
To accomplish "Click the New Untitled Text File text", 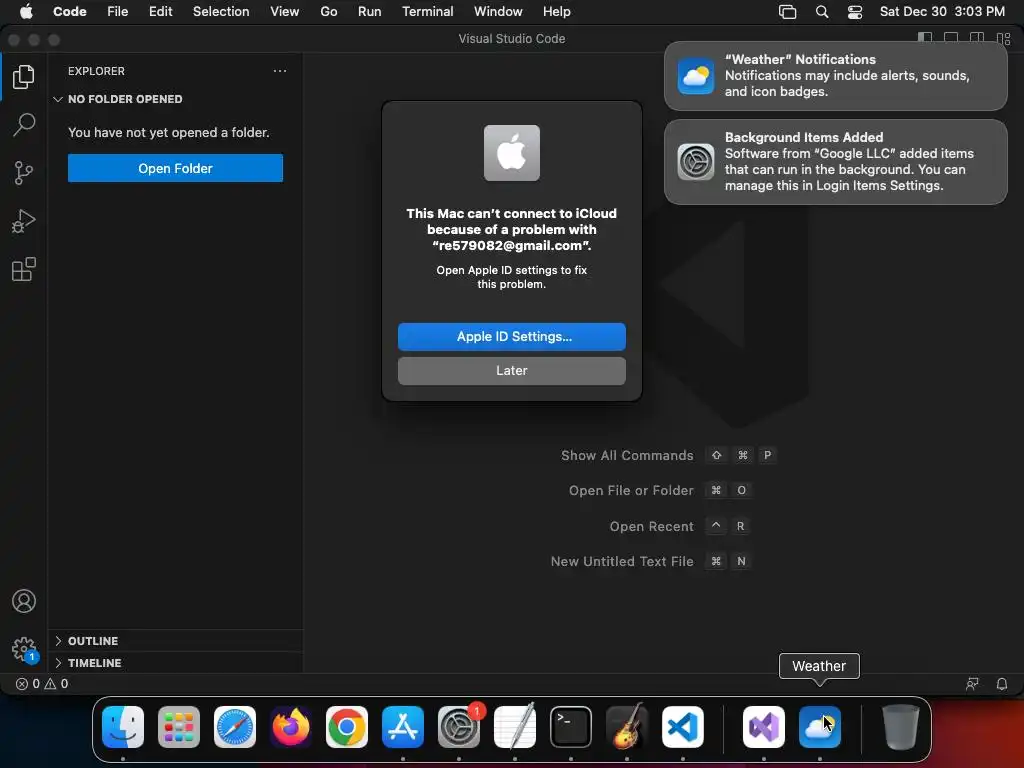I will [622, 561].
